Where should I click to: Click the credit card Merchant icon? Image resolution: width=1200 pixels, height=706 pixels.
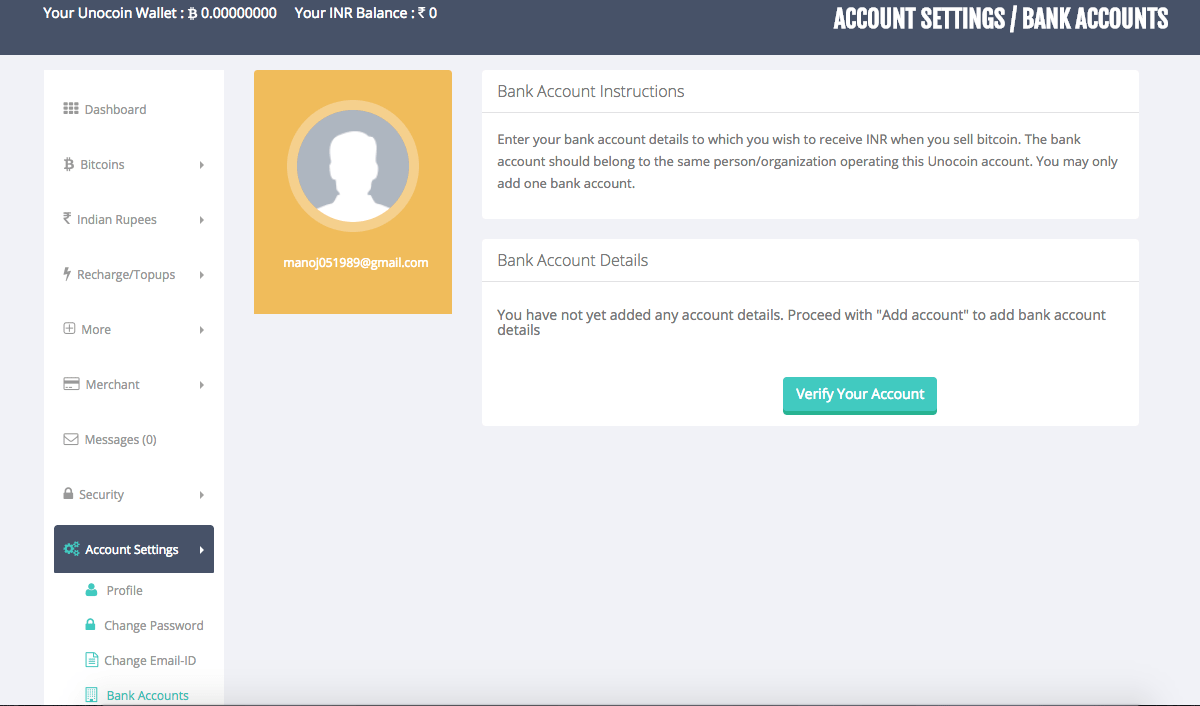(71, 384)
